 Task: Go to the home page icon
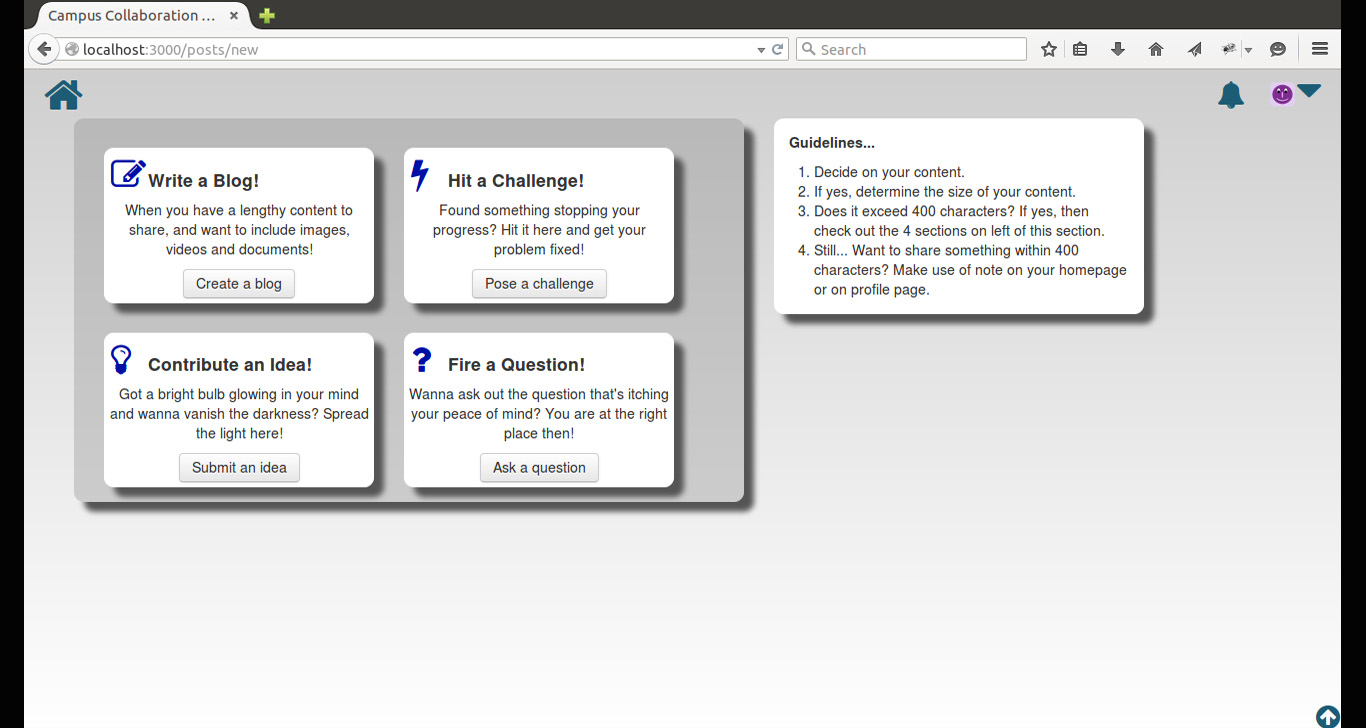click(63, 95)
